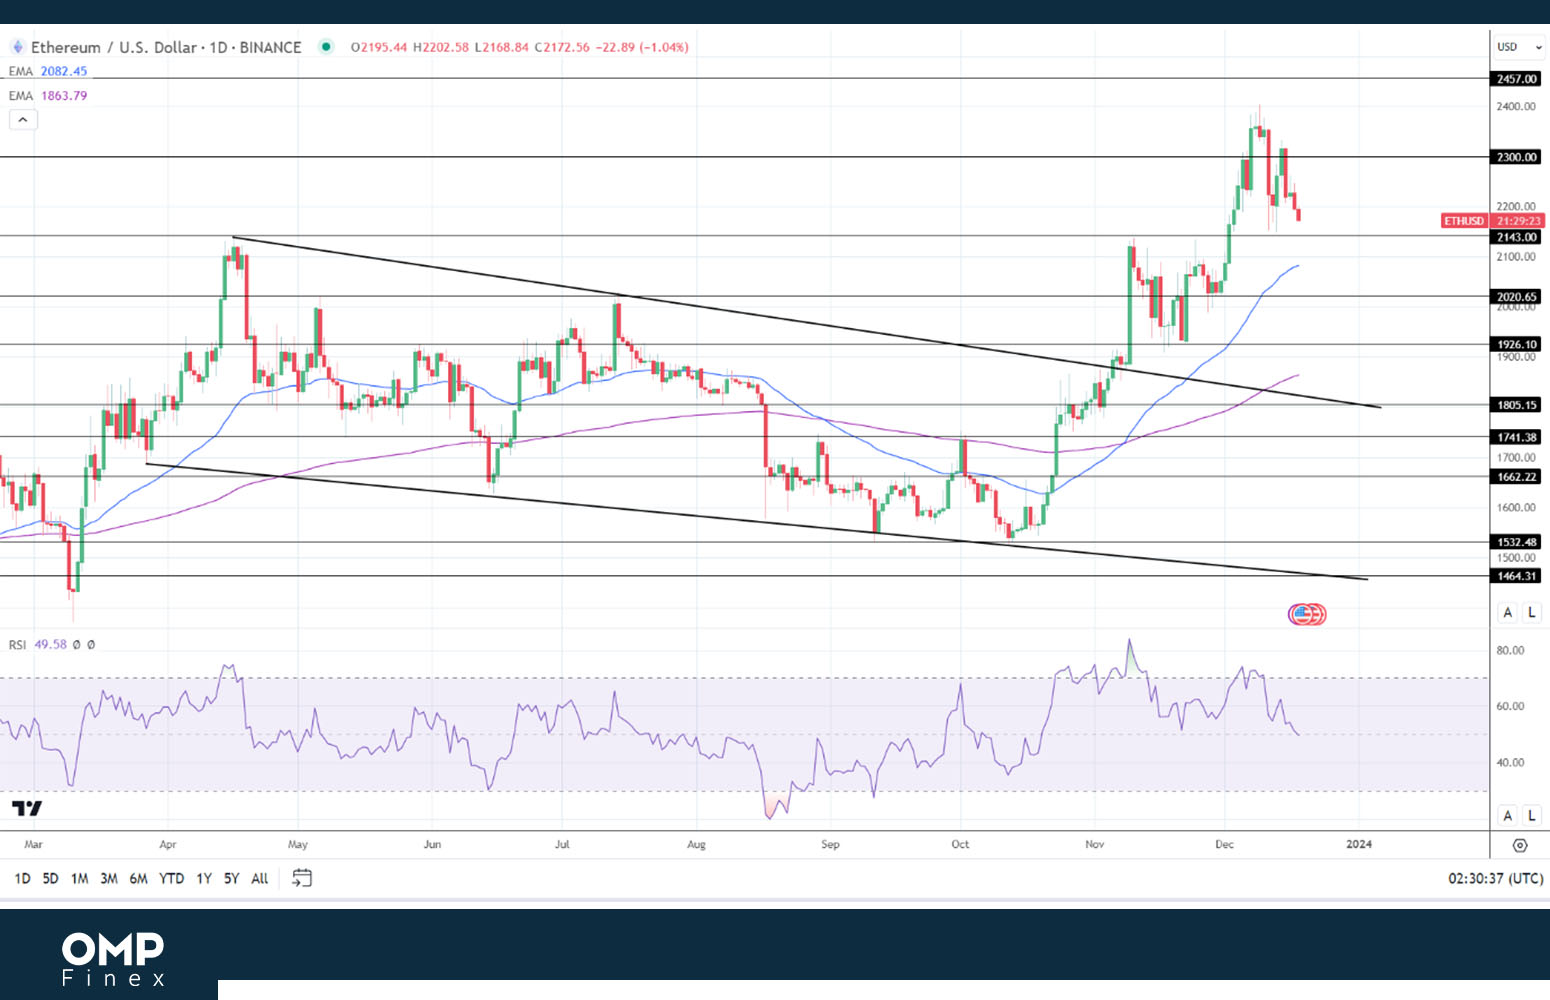Screen dimensions: 1550x1000
Task: Click the 1805.15 price level label
Action: click(1517, 405)
